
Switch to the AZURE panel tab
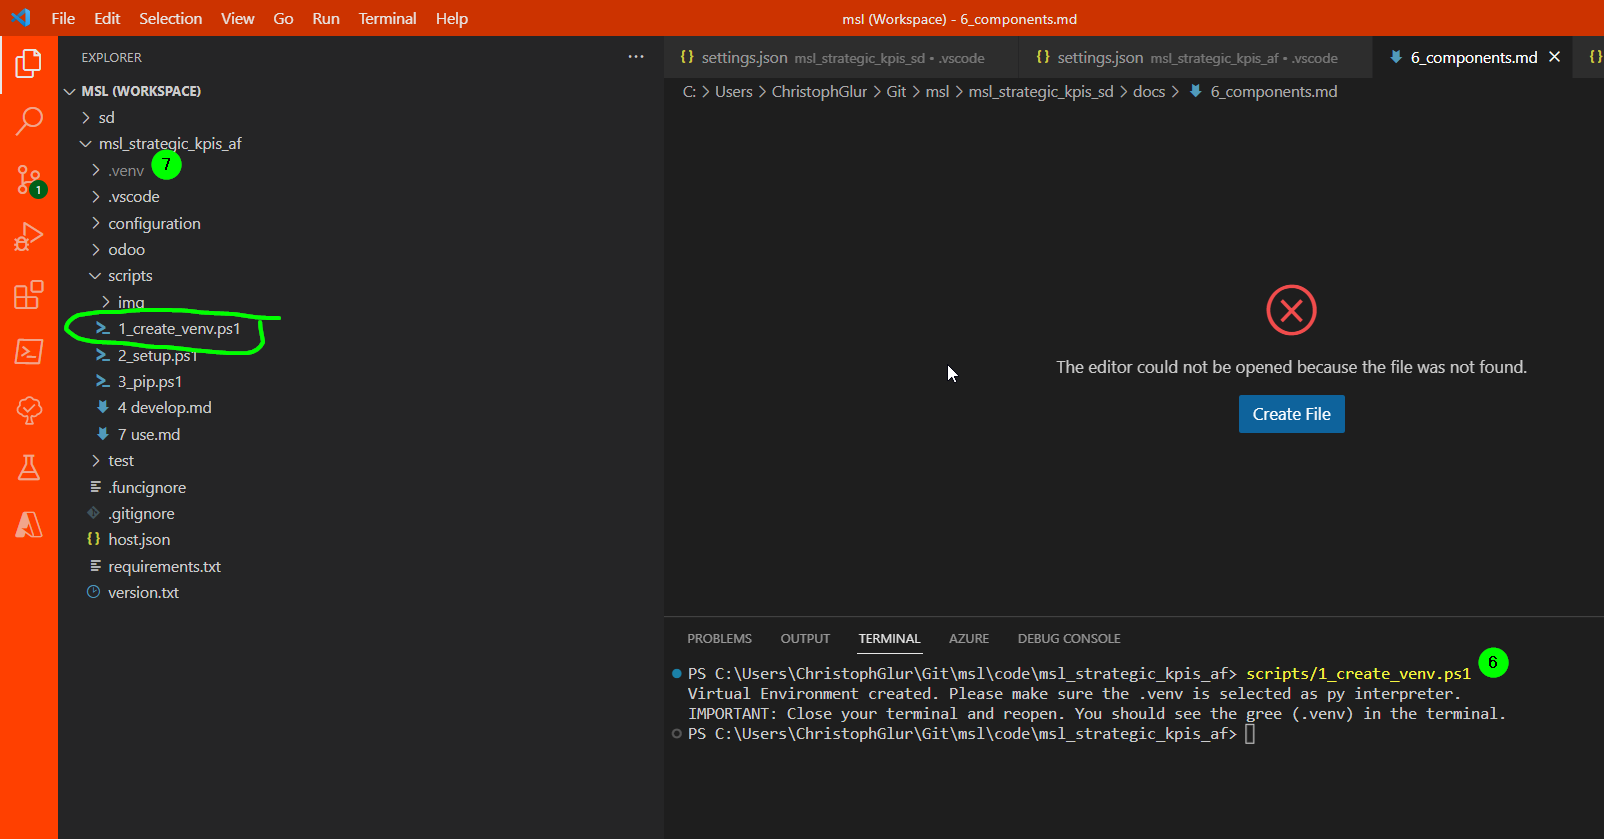click(x=969, y=638)
